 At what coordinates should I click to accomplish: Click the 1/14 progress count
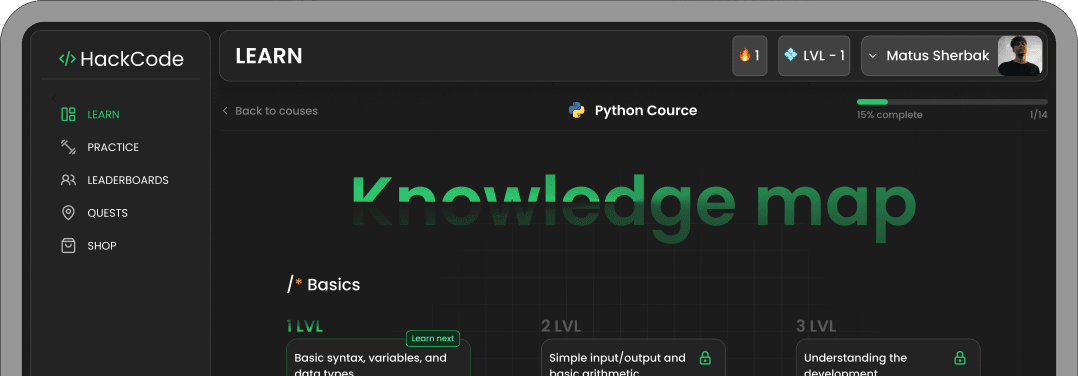(1038, 115)
